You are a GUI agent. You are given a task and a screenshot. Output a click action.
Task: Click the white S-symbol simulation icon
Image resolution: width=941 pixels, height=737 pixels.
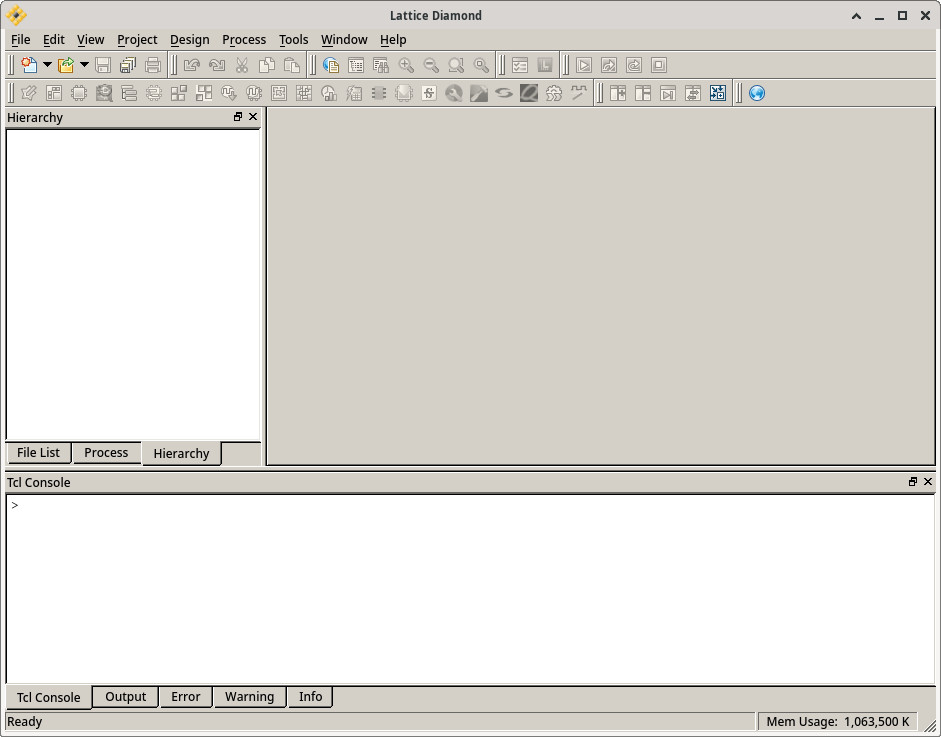click(429, 93)
